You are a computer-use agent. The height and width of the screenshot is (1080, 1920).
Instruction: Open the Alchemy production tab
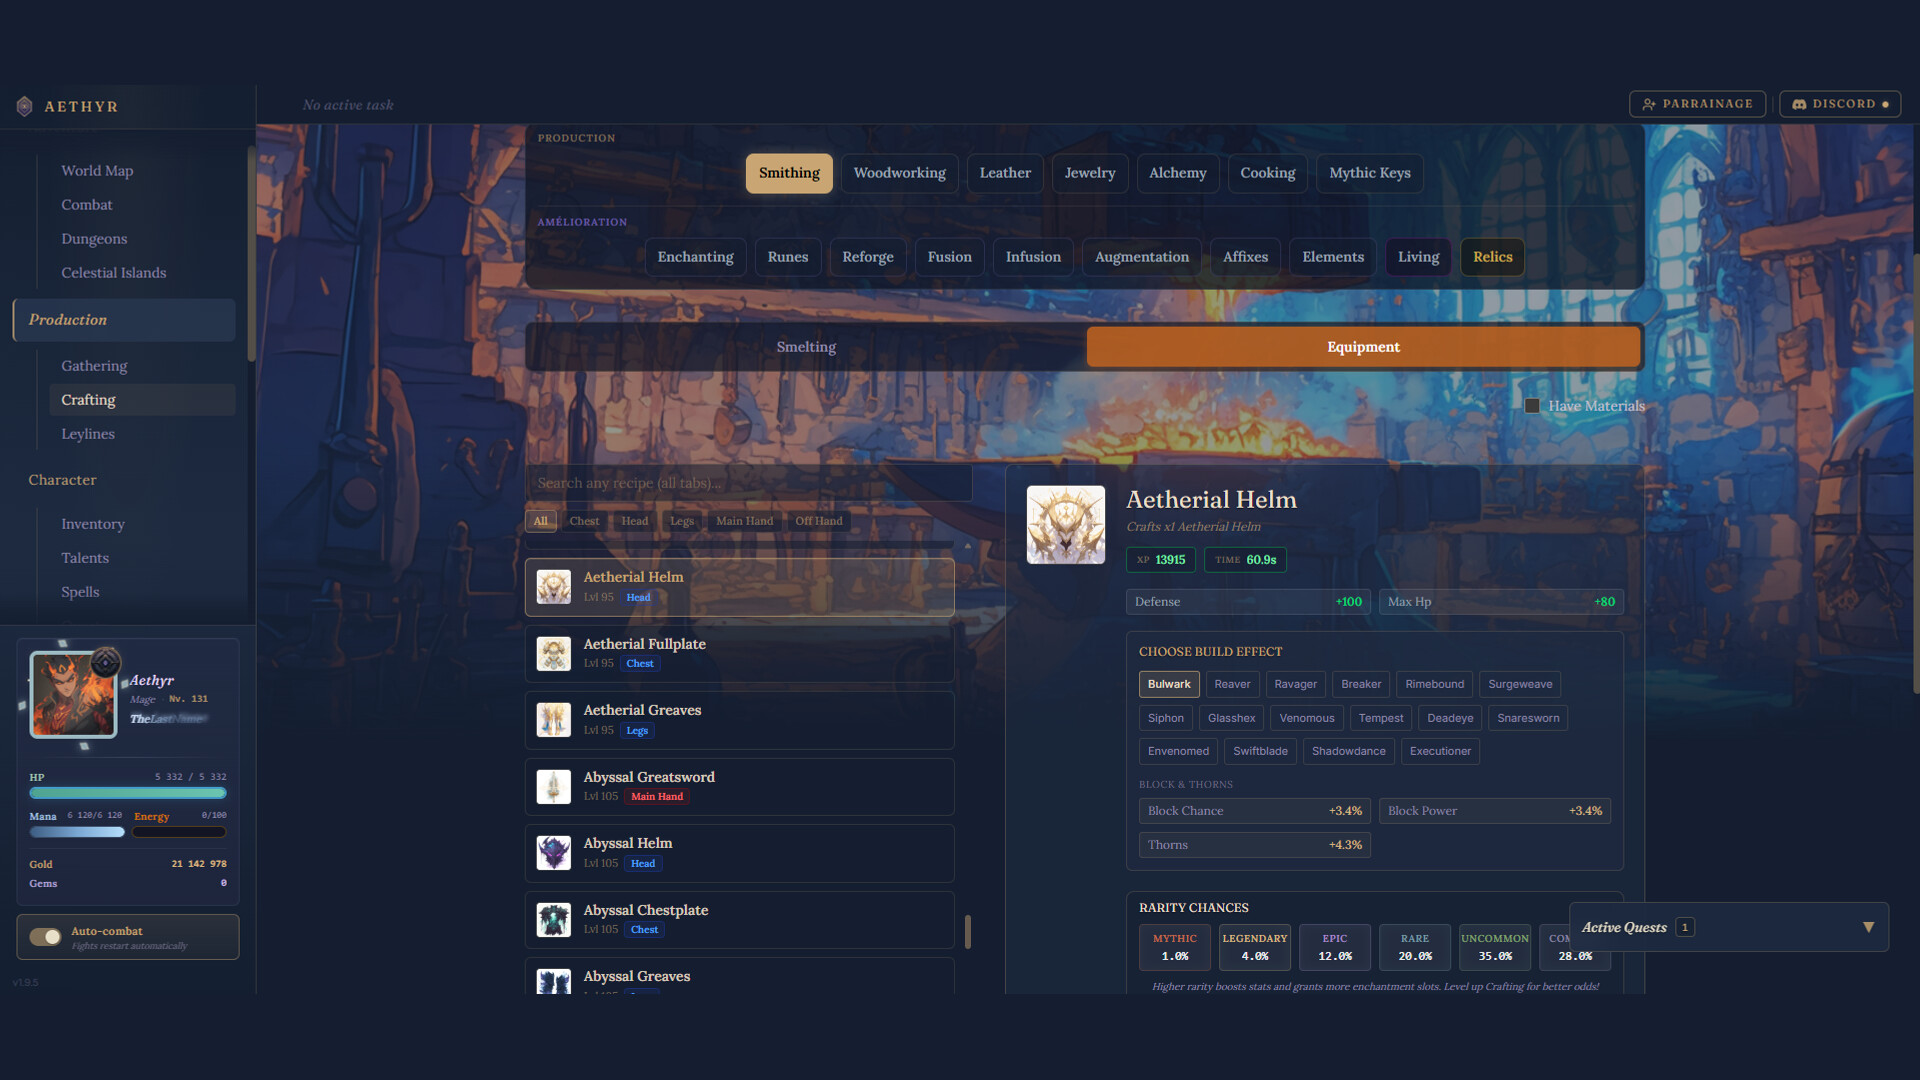(1177, 173)
